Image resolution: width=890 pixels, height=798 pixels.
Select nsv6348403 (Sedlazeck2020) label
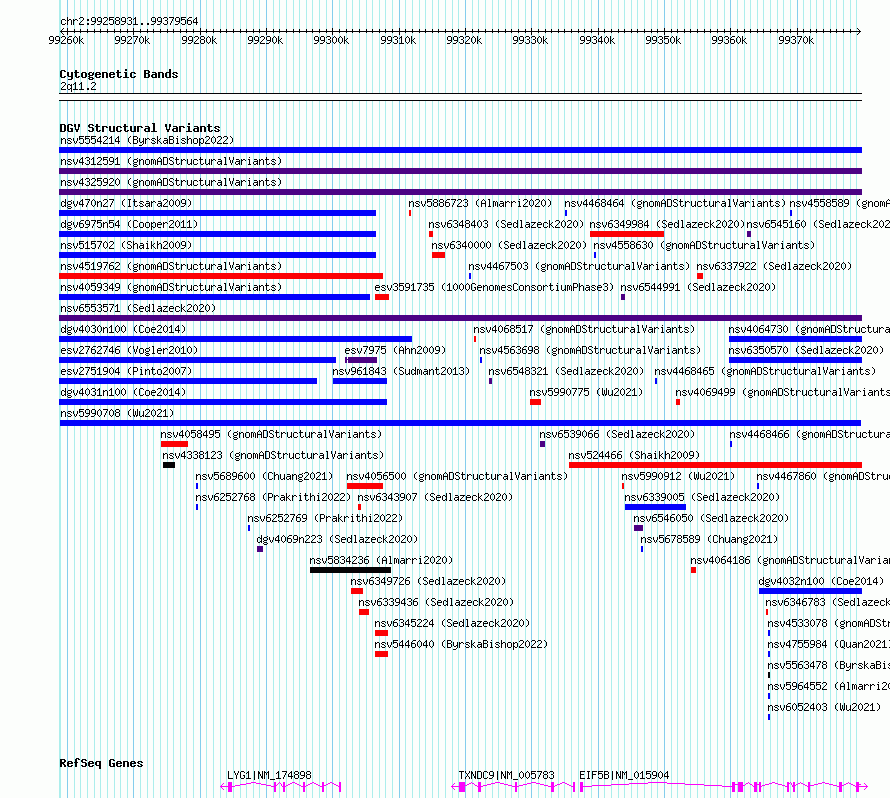[x=506, y=224]
